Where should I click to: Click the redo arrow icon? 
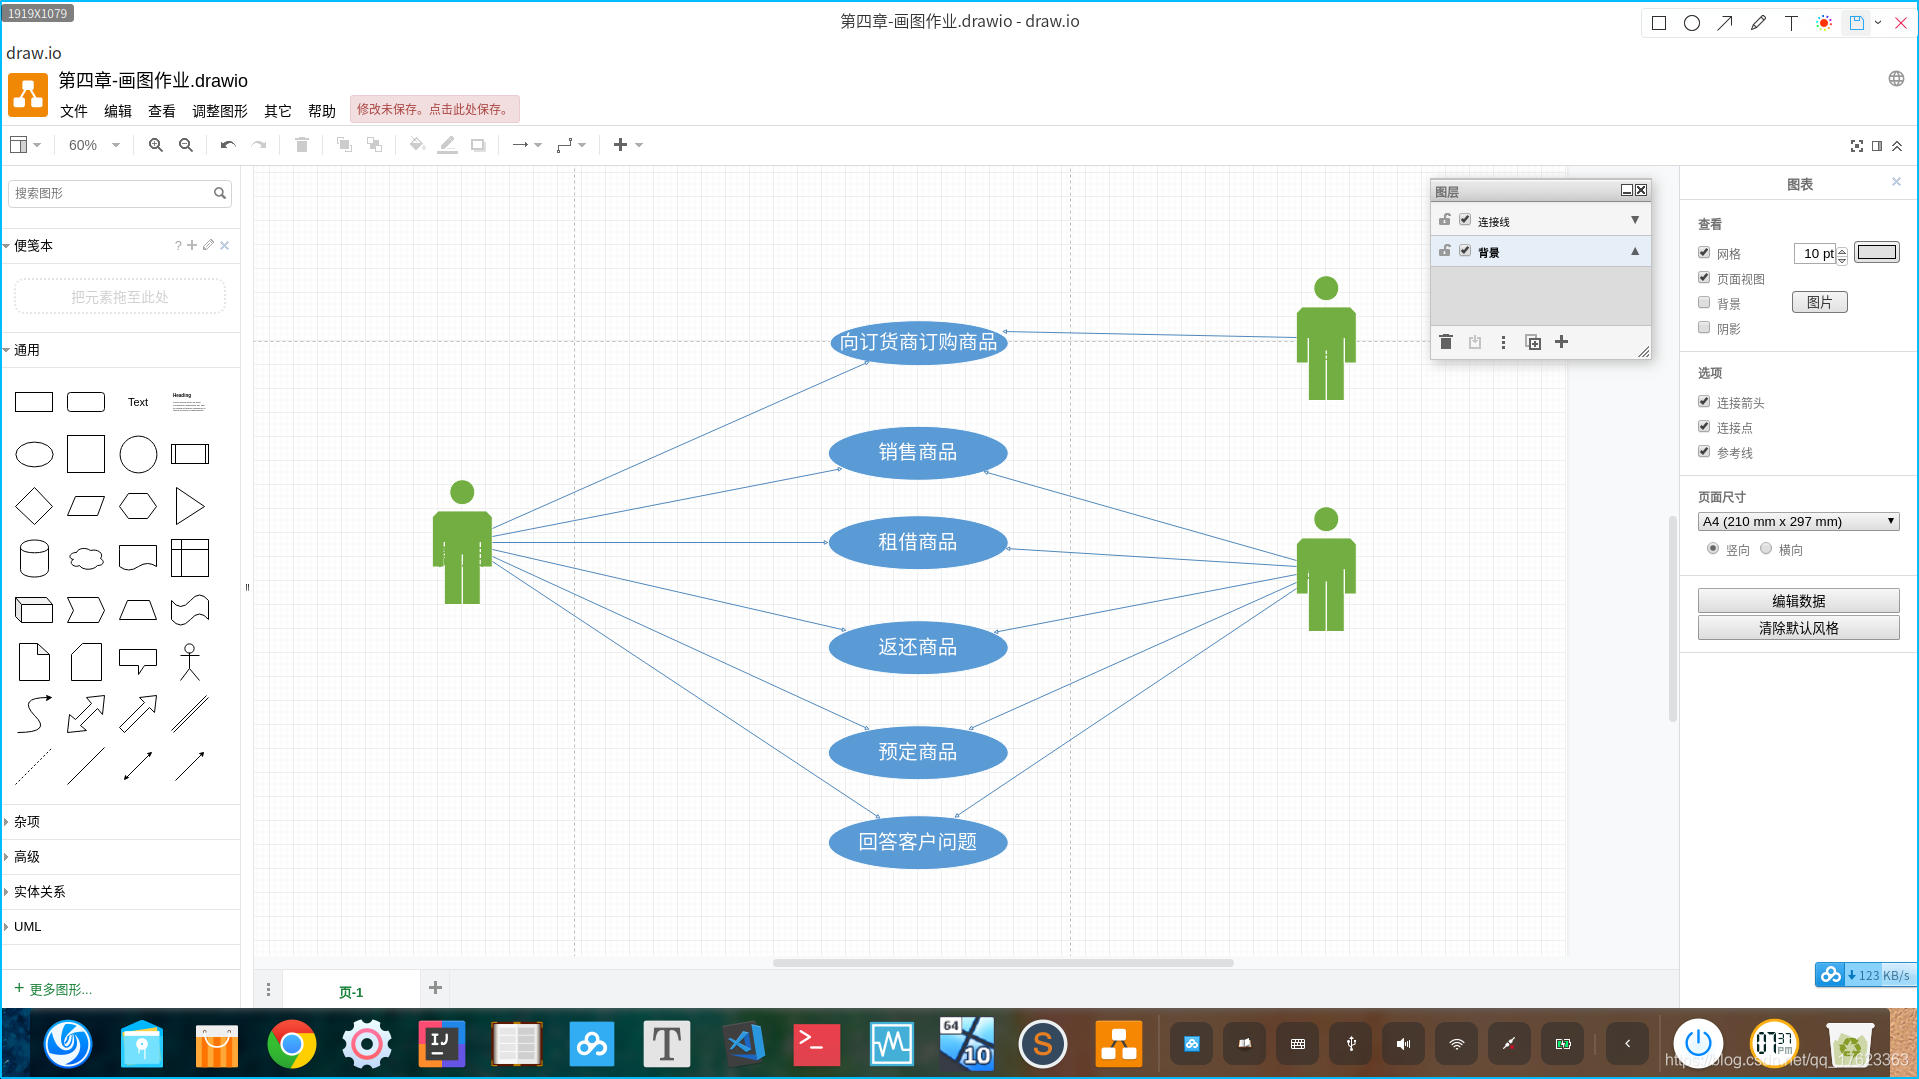click(259, 145)
